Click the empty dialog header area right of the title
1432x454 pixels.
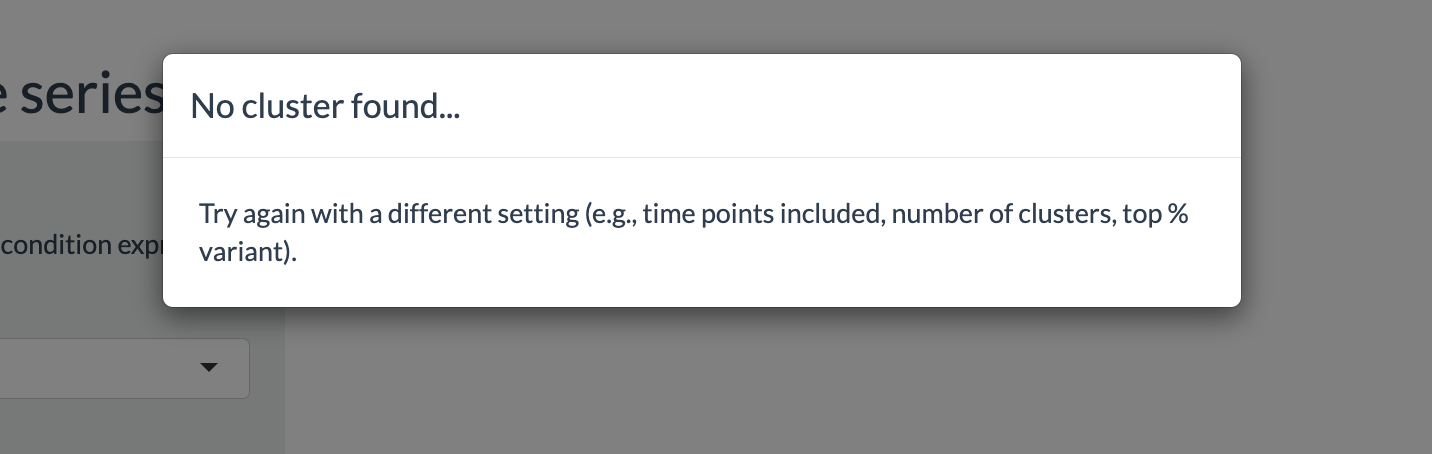click(x=850, y=105)
